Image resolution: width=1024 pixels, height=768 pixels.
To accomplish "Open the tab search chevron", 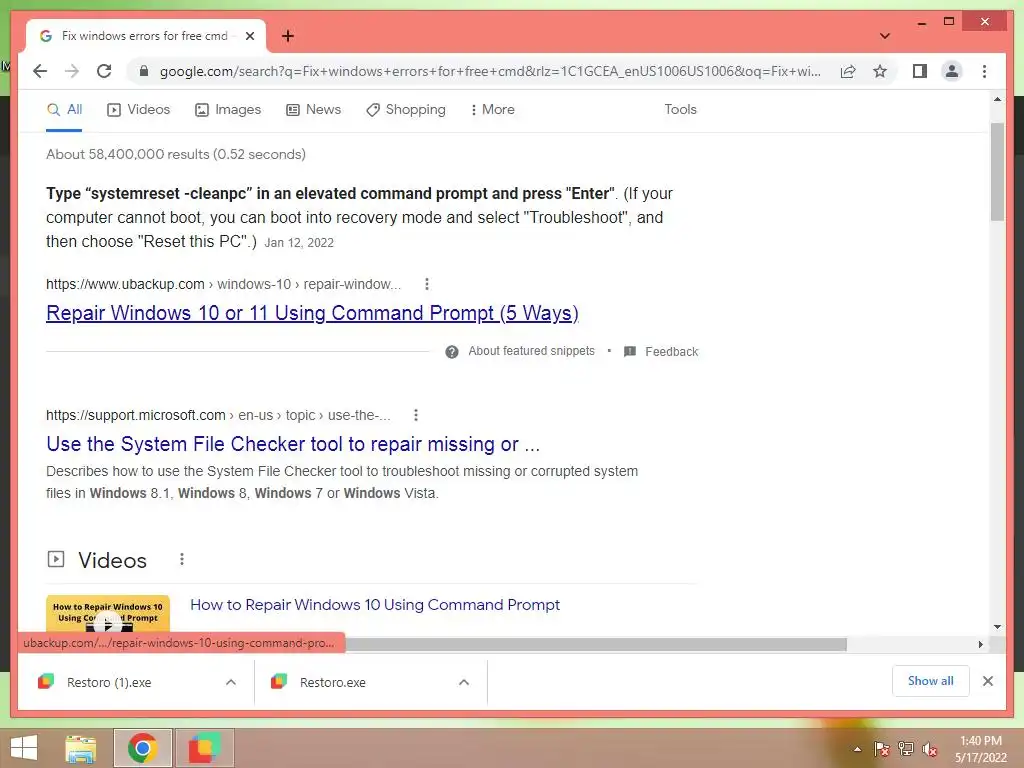I will coord(884,36).
